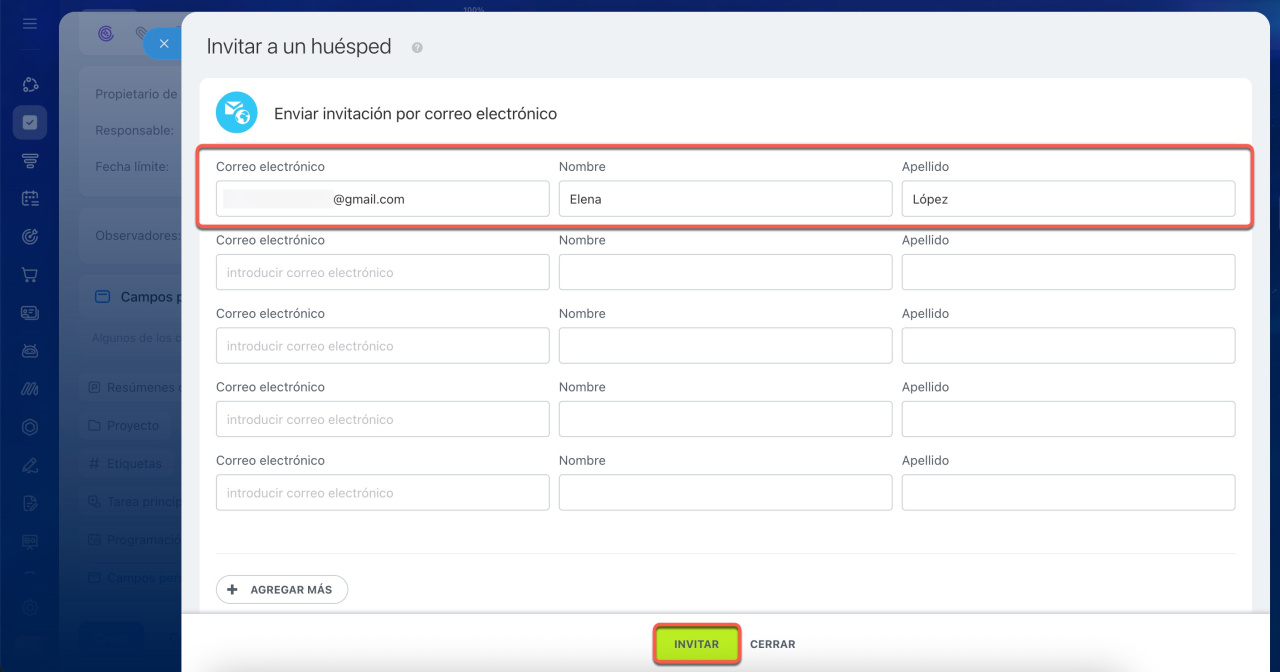
Task: Click the Agregar más button
Action: point(282,590)
